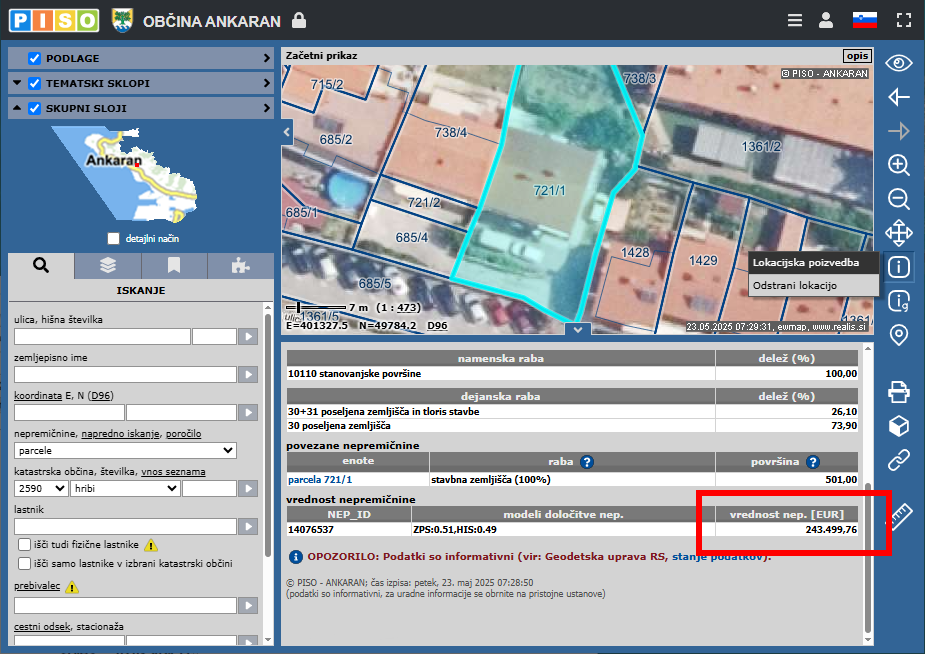Enable the 'detajlni način' checkbox
The width and height of the screenshot is (925, 654).
click(113, 239)
